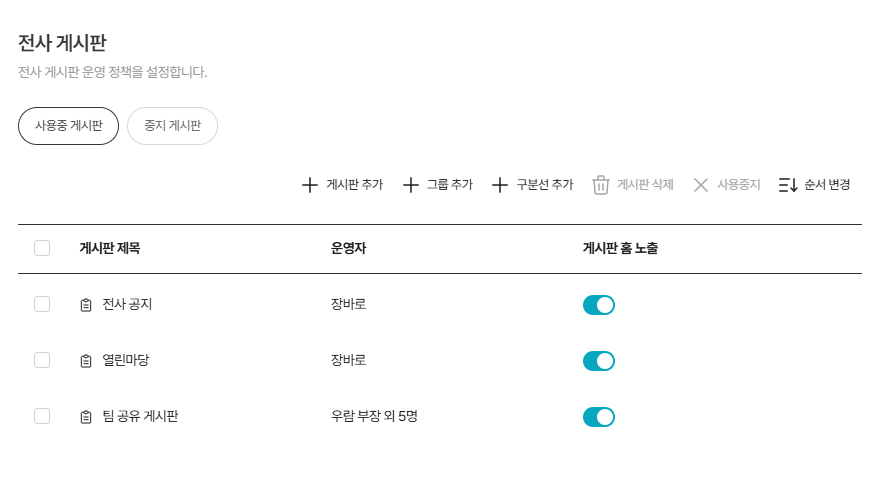Select the 열린마당 row checkbox
Image resolution: width=878 pixels, height=481 pixels.
[x=42, y=360]
